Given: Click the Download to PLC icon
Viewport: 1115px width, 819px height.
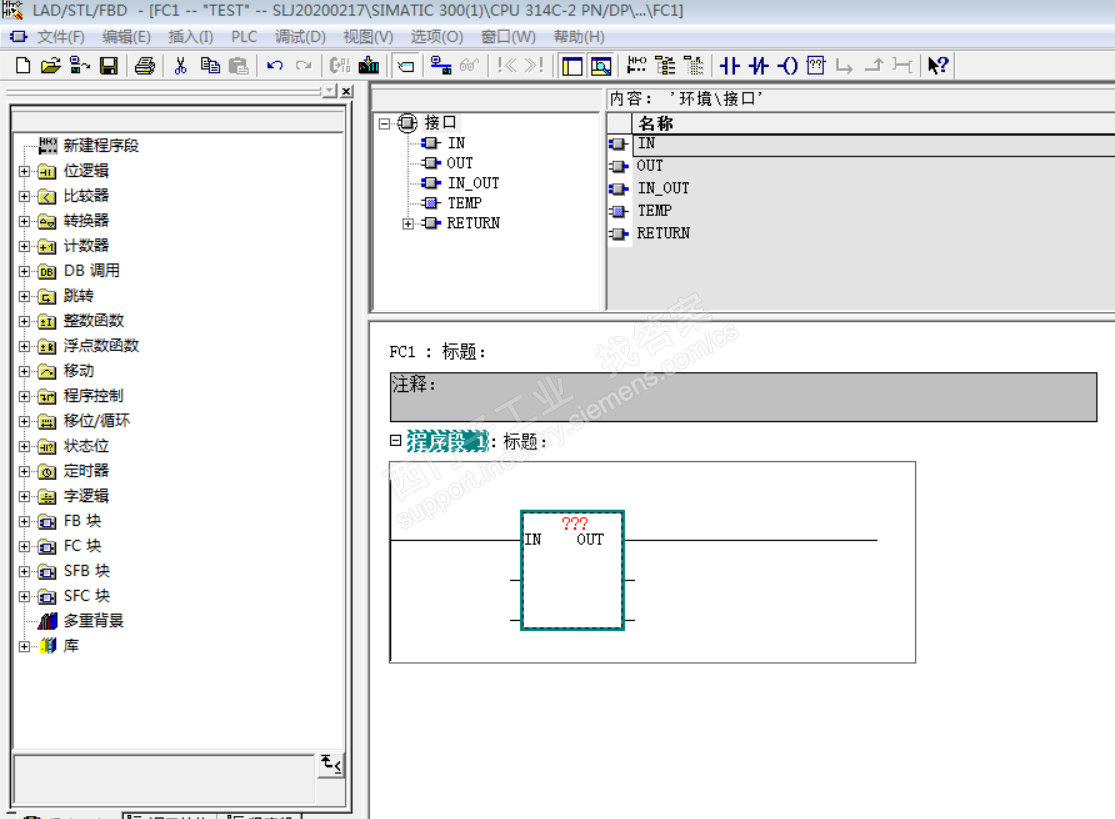Looking at the screenshot, I should tap(369, 66).
